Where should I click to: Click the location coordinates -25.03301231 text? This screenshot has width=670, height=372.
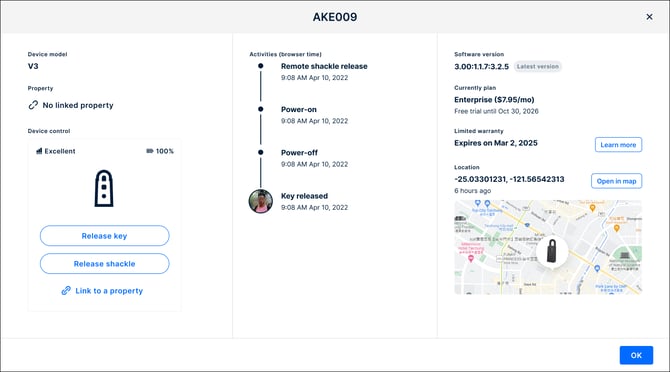(509, 179)
